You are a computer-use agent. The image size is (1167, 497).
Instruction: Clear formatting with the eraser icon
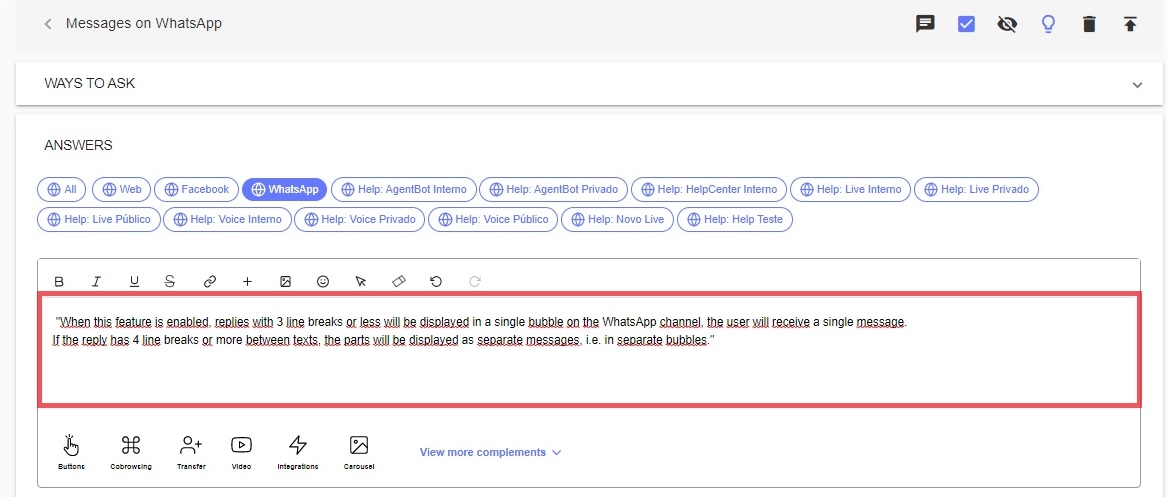[399, 281]
